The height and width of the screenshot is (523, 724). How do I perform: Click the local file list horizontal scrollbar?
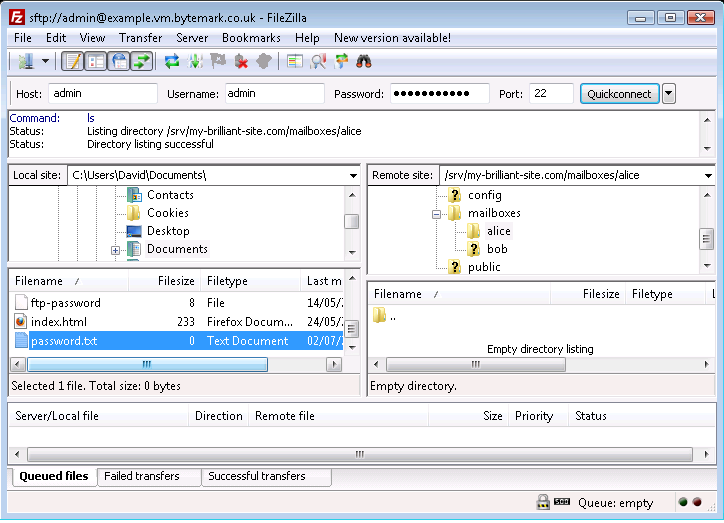point(147,365)
